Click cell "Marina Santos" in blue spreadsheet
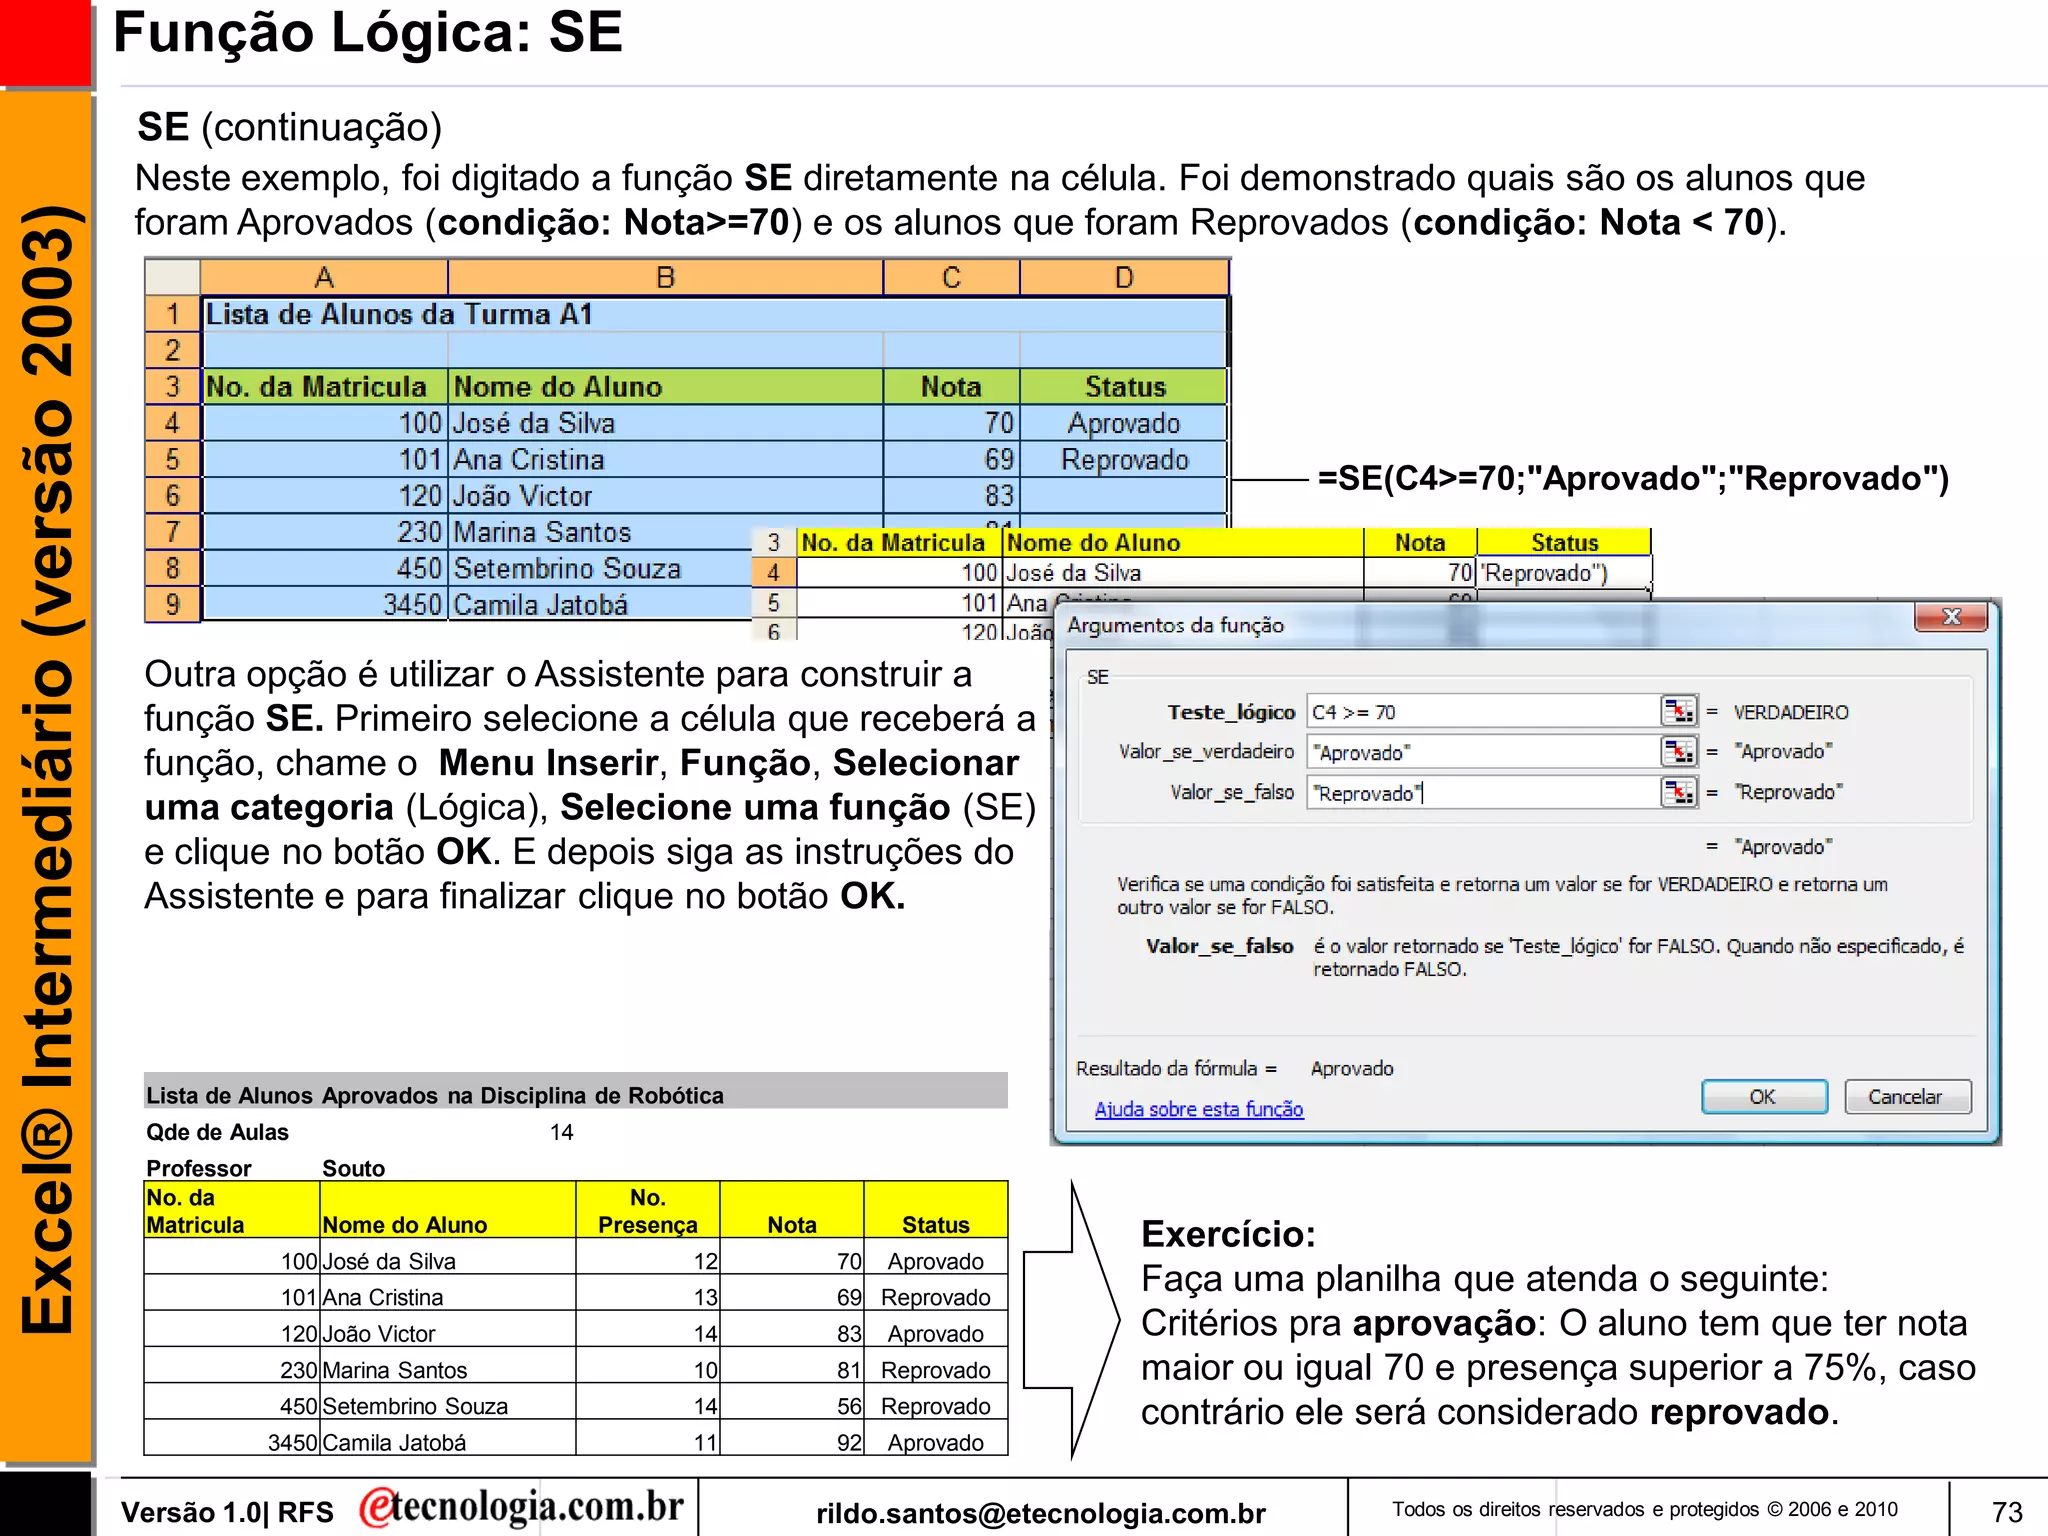The height and width of the screenshot is (1536, 2048). click(600, 532)
